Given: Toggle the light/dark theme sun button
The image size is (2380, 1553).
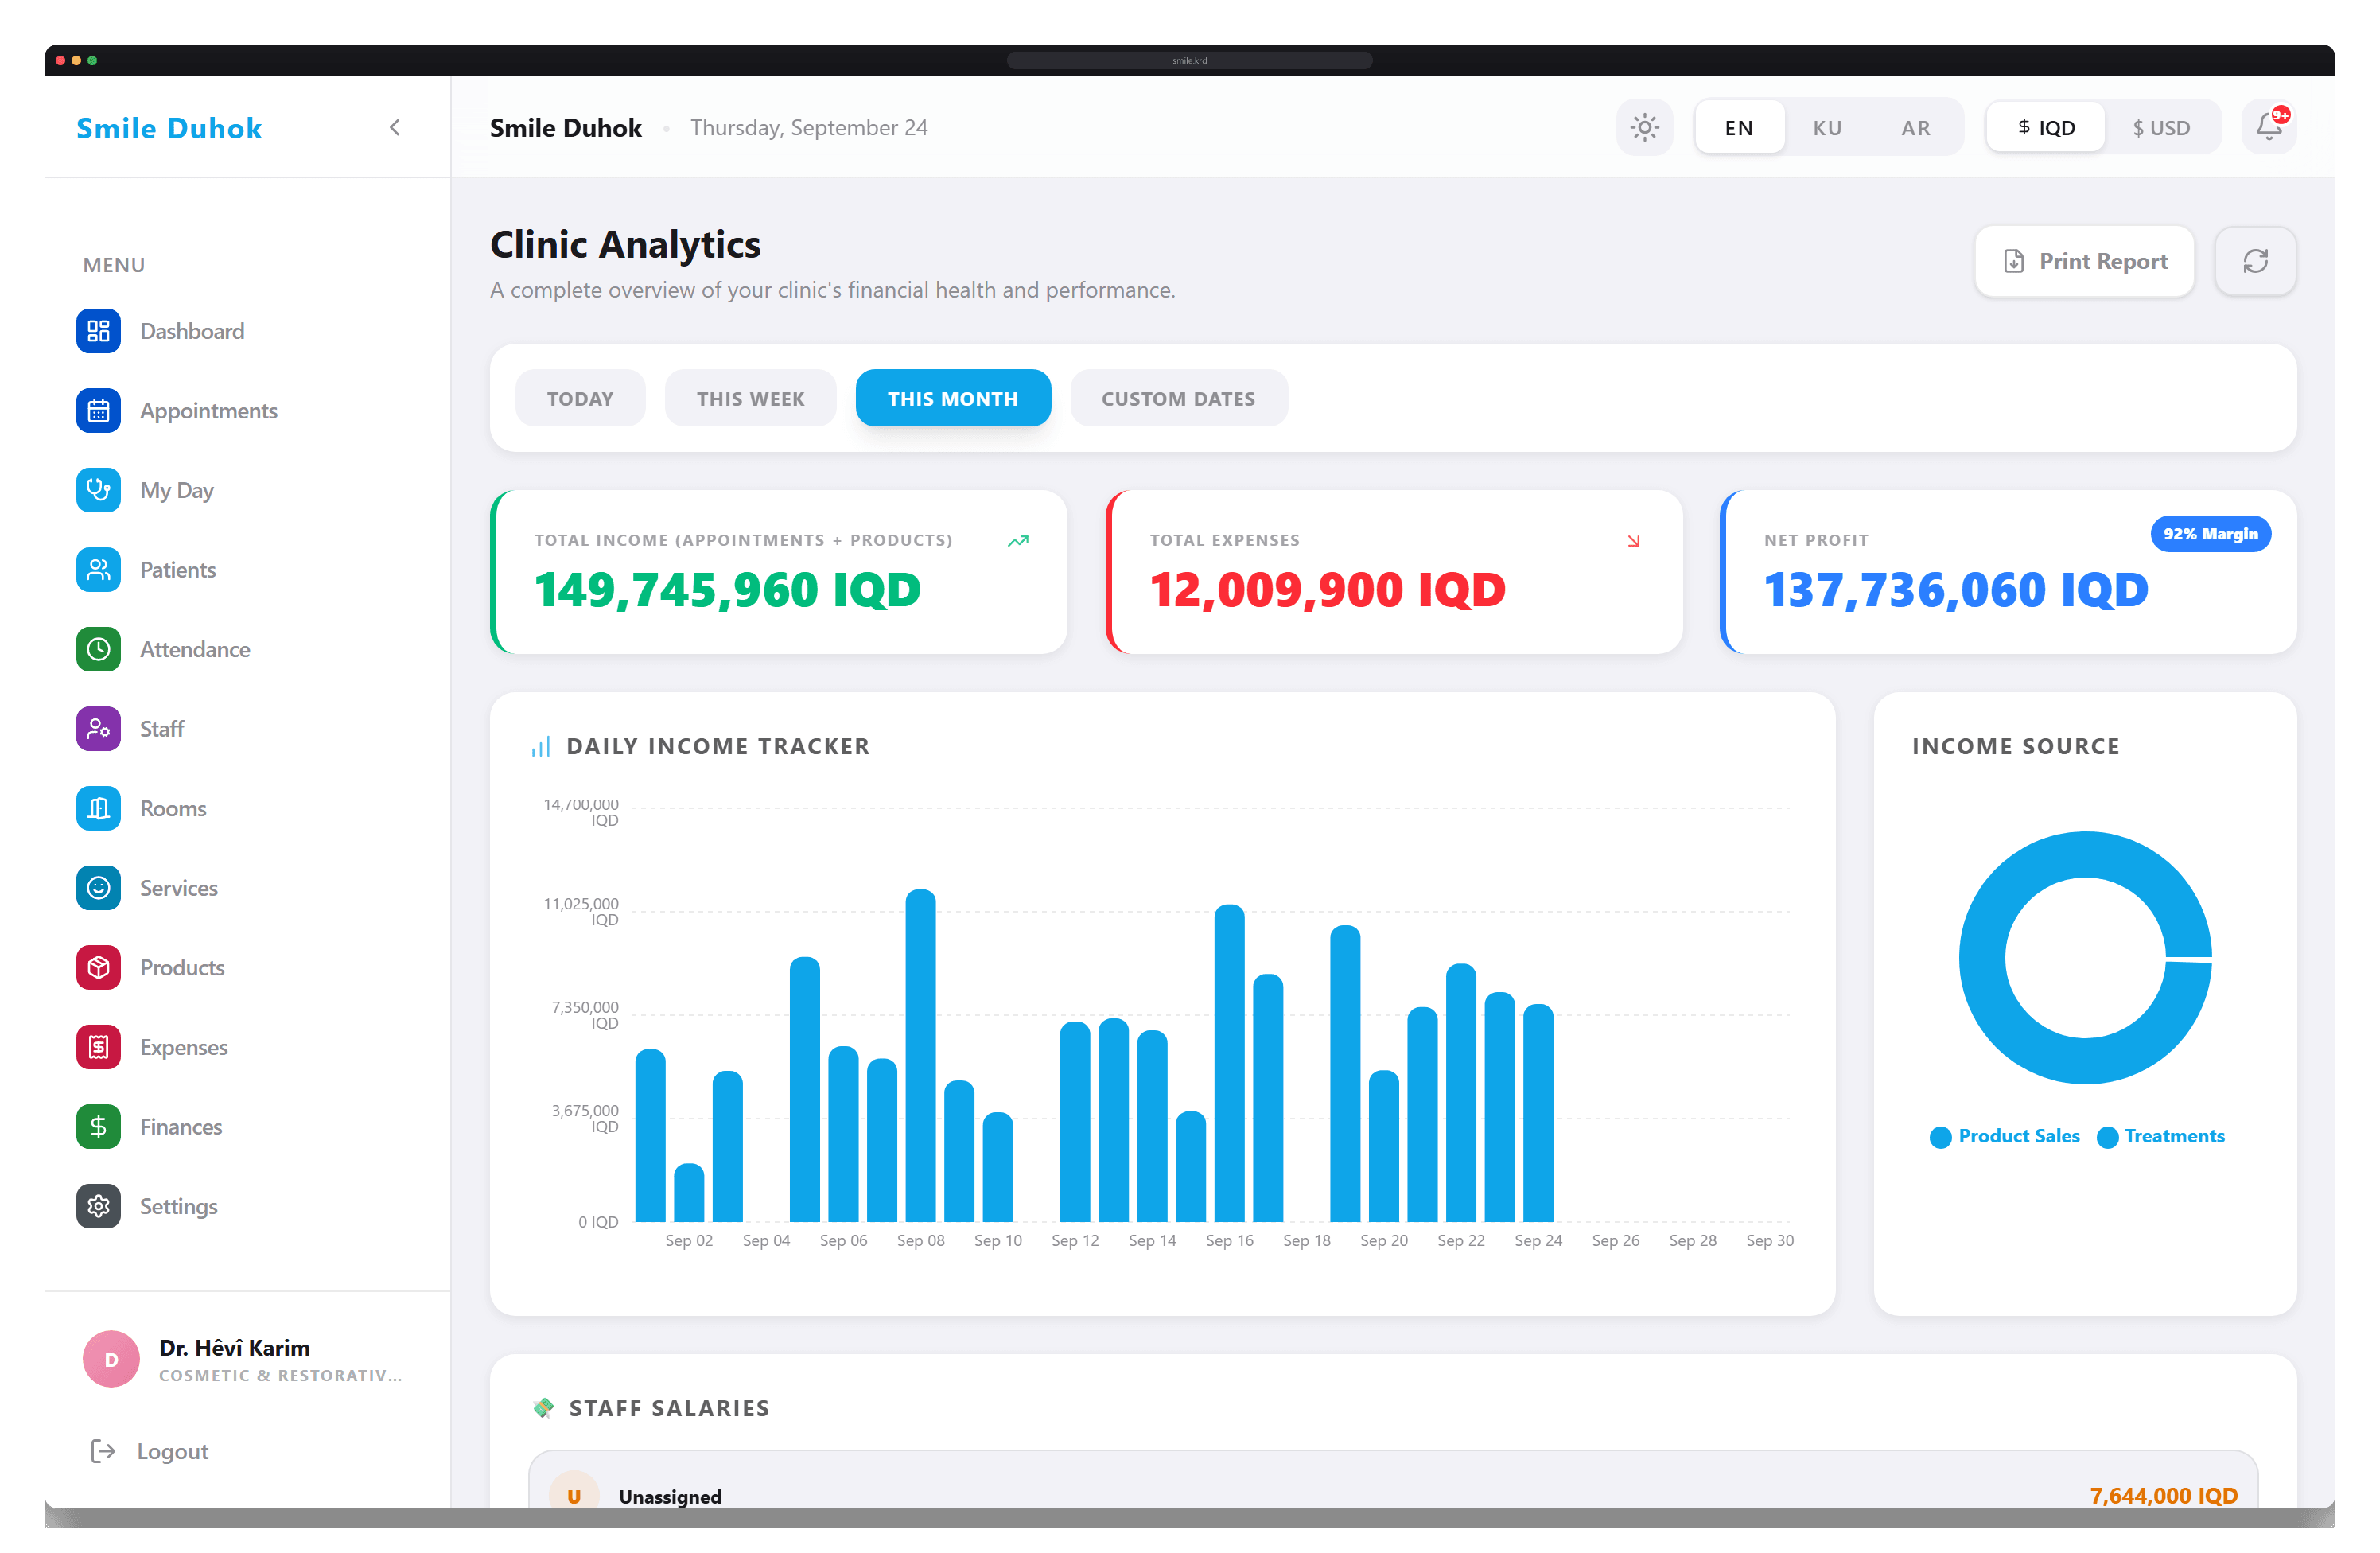Looking at the screenshot, I should tap(1644, 127).
